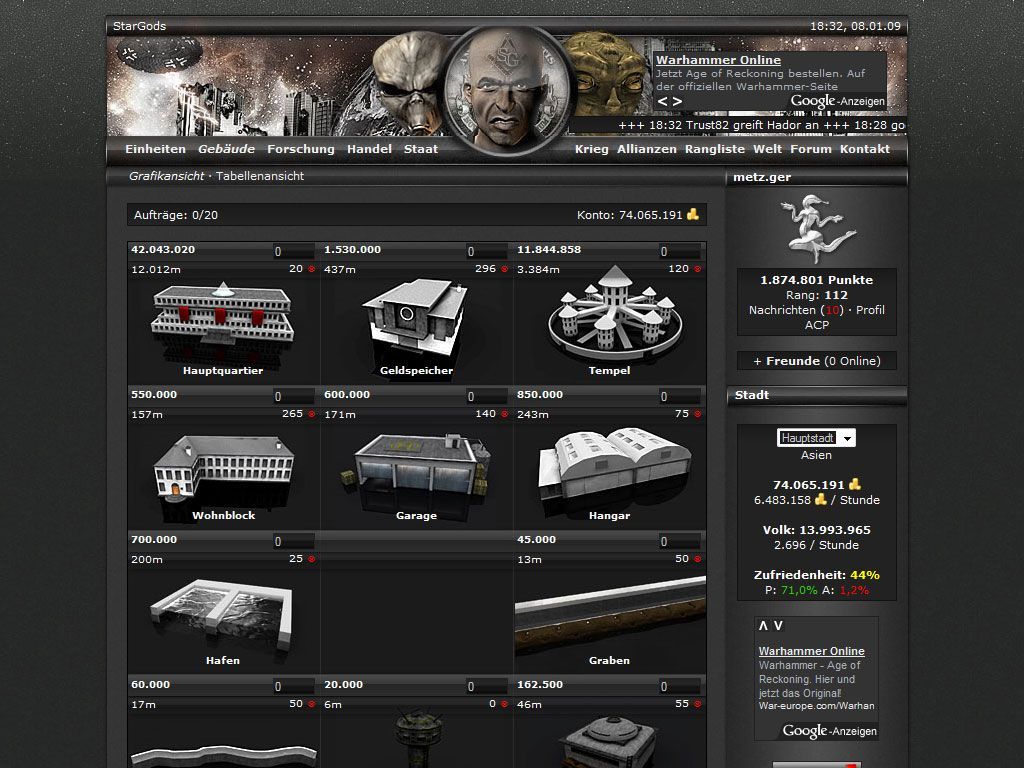Click the "Volk: 13.993.965" text
This screenshot has height=768, width=1024.
pyautogui.click(x=816, y=530)
